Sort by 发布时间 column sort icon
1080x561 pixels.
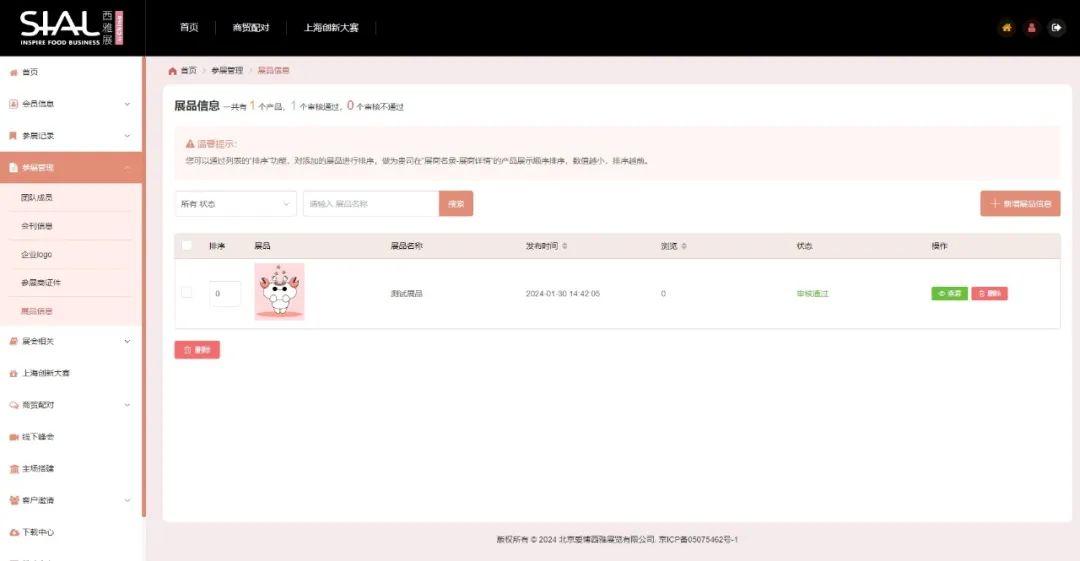pos(565,246)
